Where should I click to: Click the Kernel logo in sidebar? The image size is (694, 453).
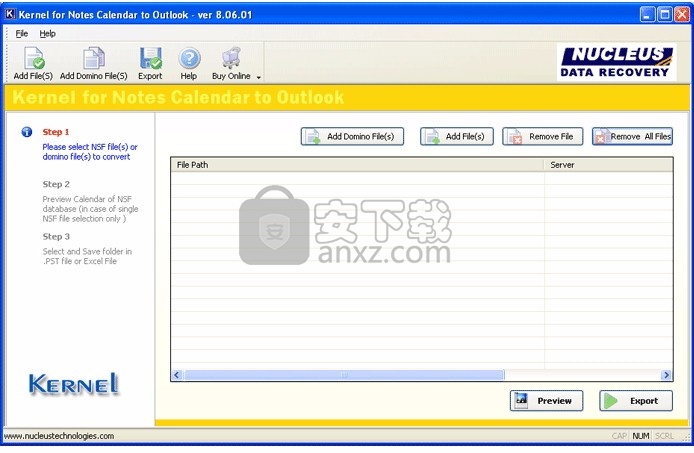74,384
